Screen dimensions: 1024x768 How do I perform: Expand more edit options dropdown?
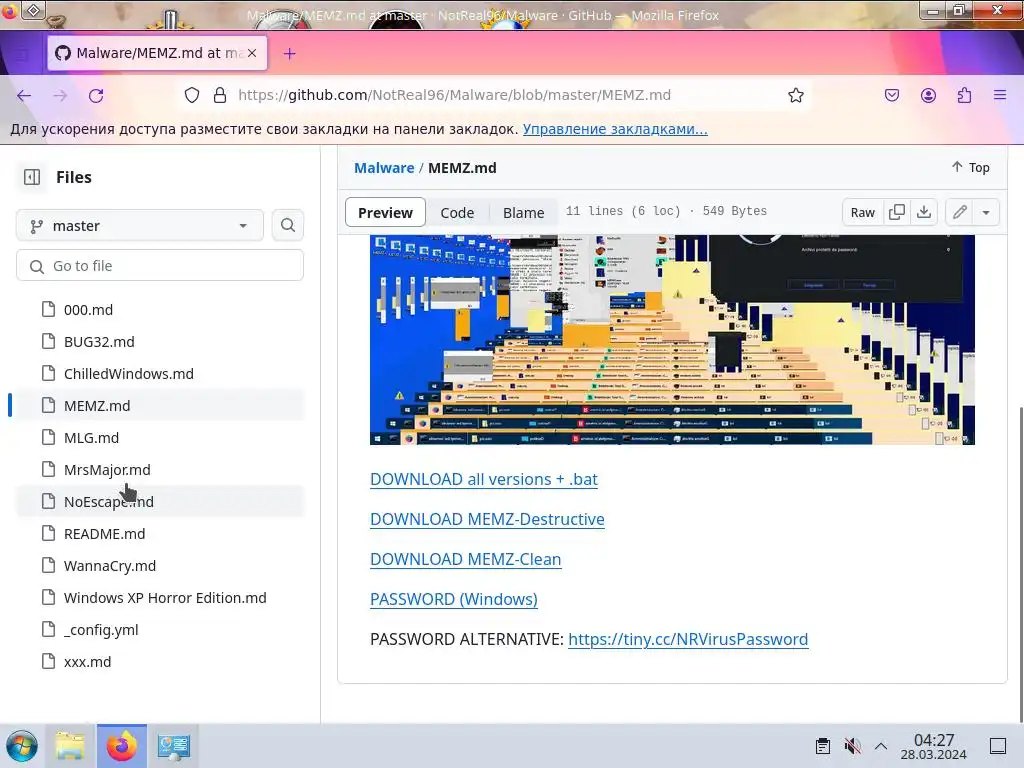pyautogui.click(x=986, y=212)
